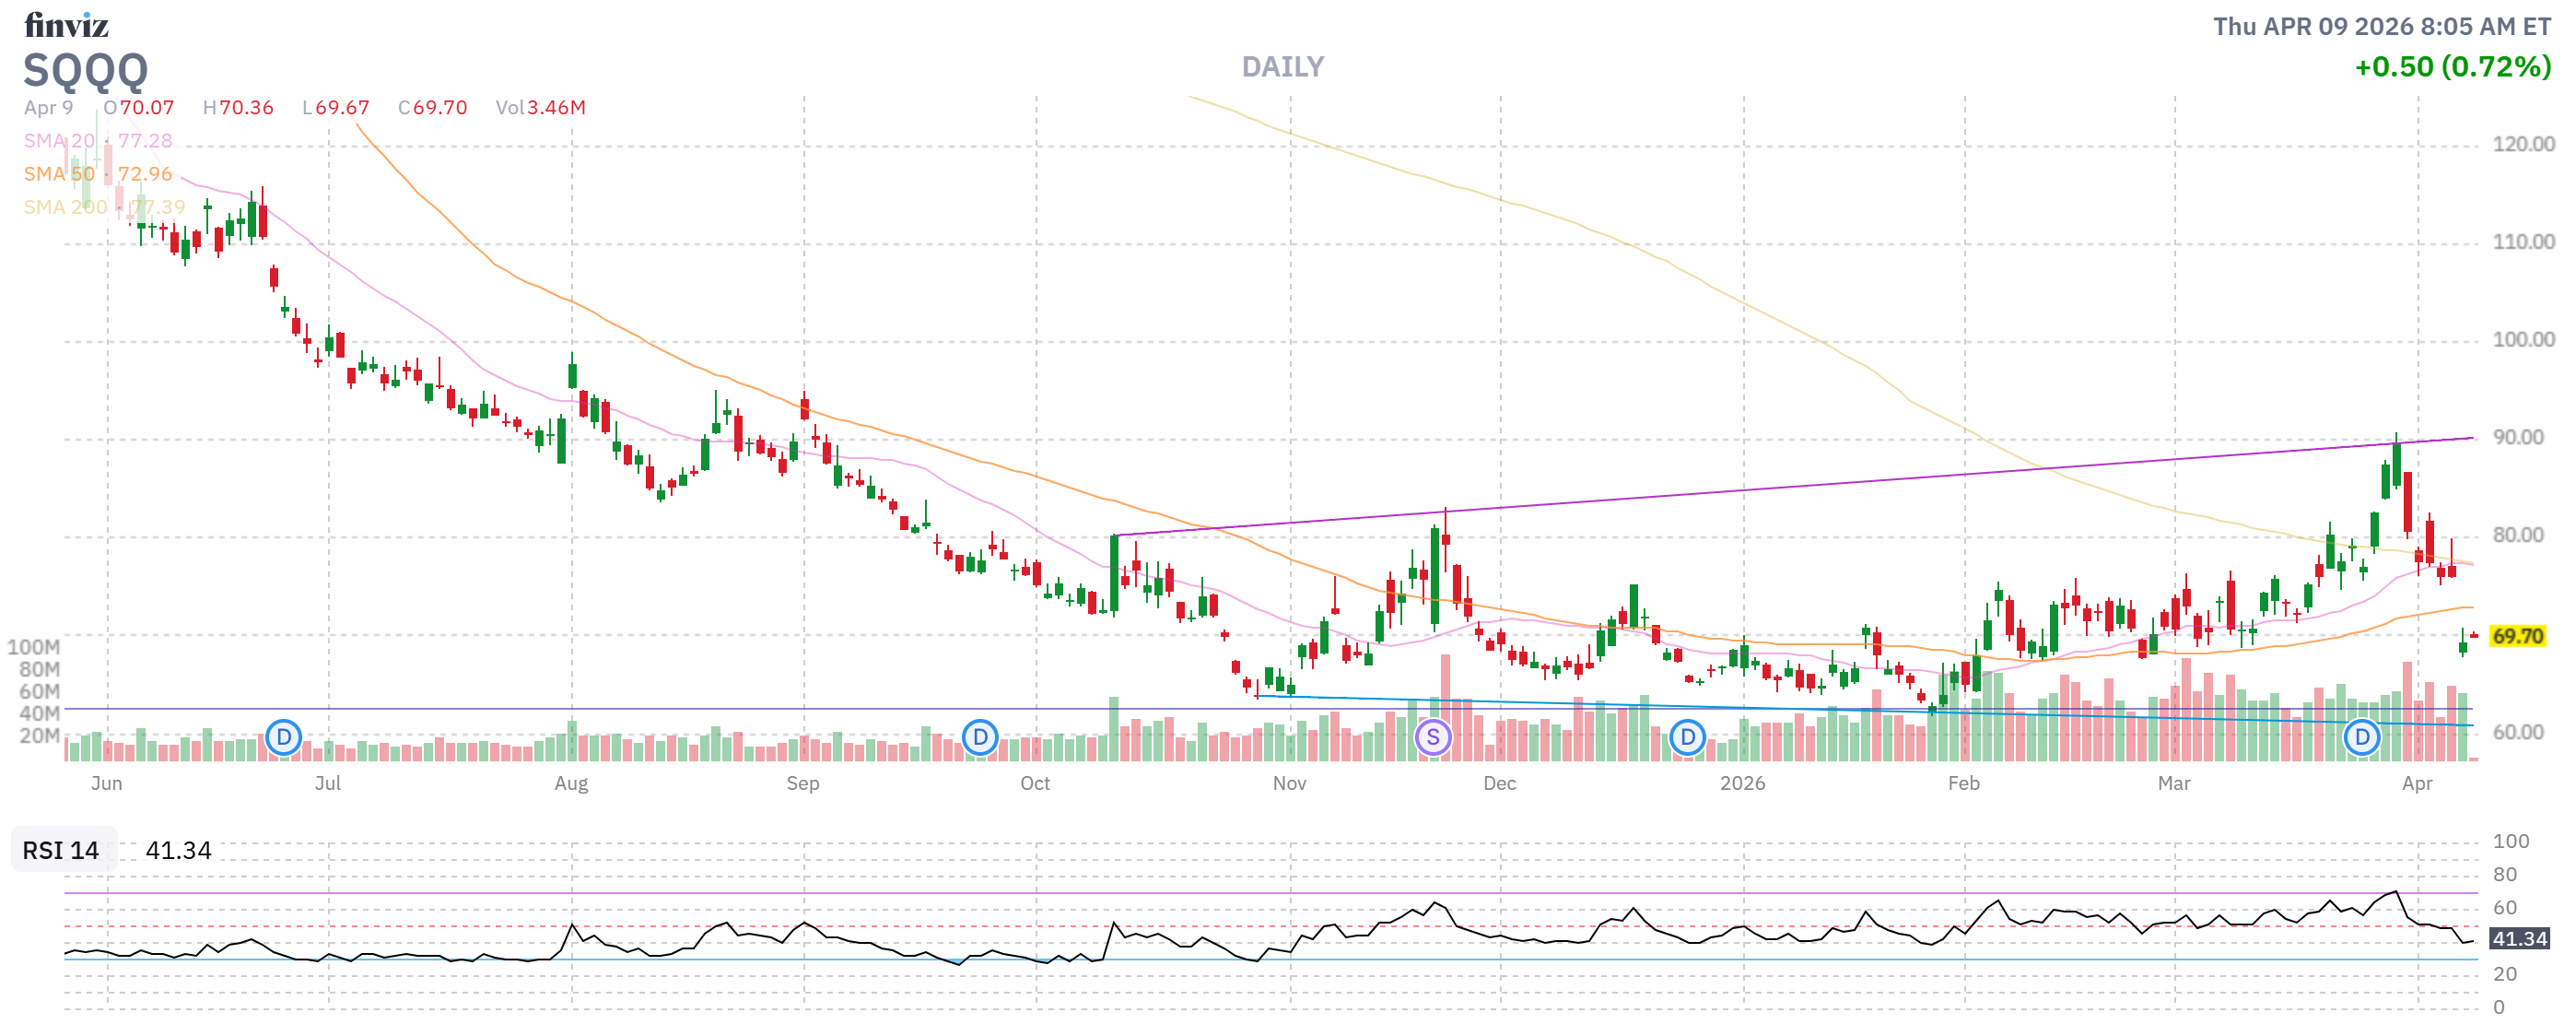Click the dark 41.34 RSI value tag
The height and width of the screenshot is (1036, 2576).
click(2518, 938)
